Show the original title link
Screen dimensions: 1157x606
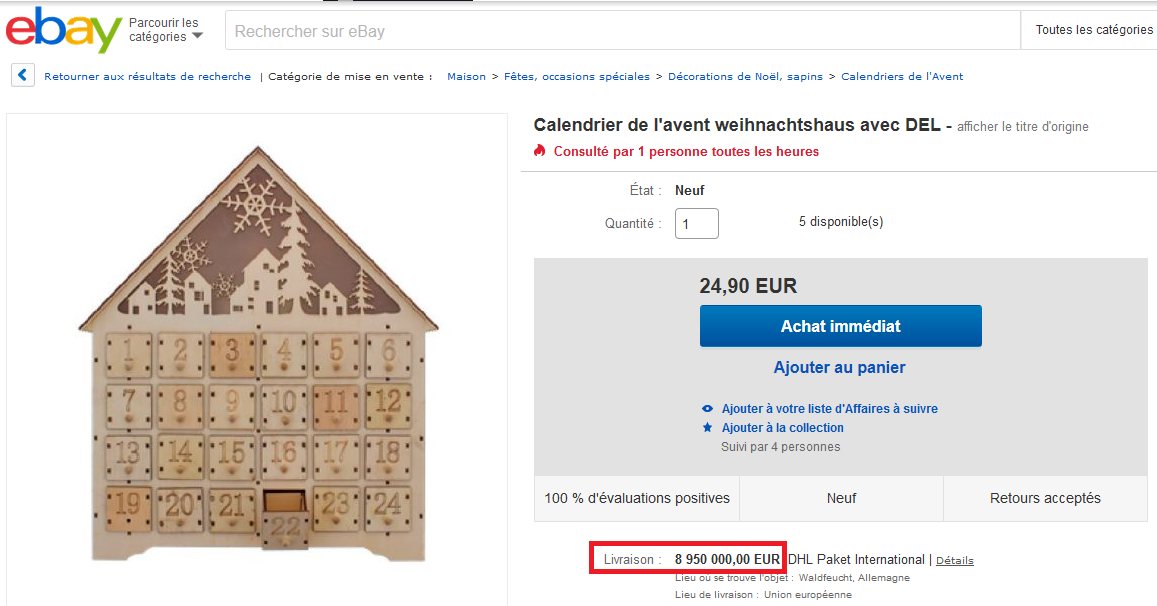coord(1022,127)
